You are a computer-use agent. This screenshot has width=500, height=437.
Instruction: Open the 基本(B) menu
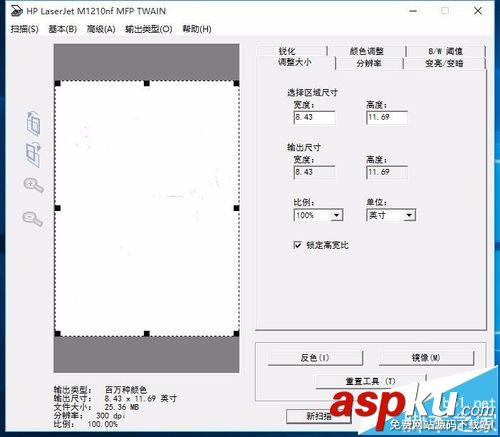coord(63,29)
